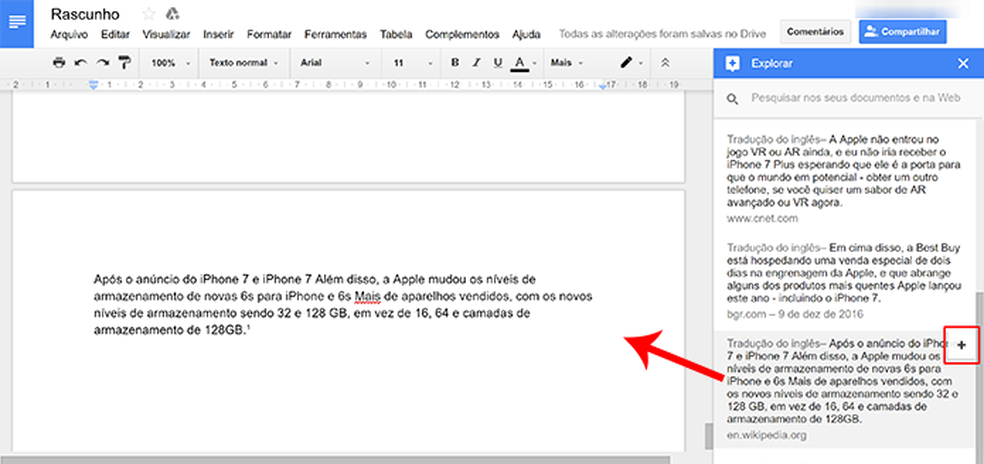Undo the last action

[x=80, y=63]
